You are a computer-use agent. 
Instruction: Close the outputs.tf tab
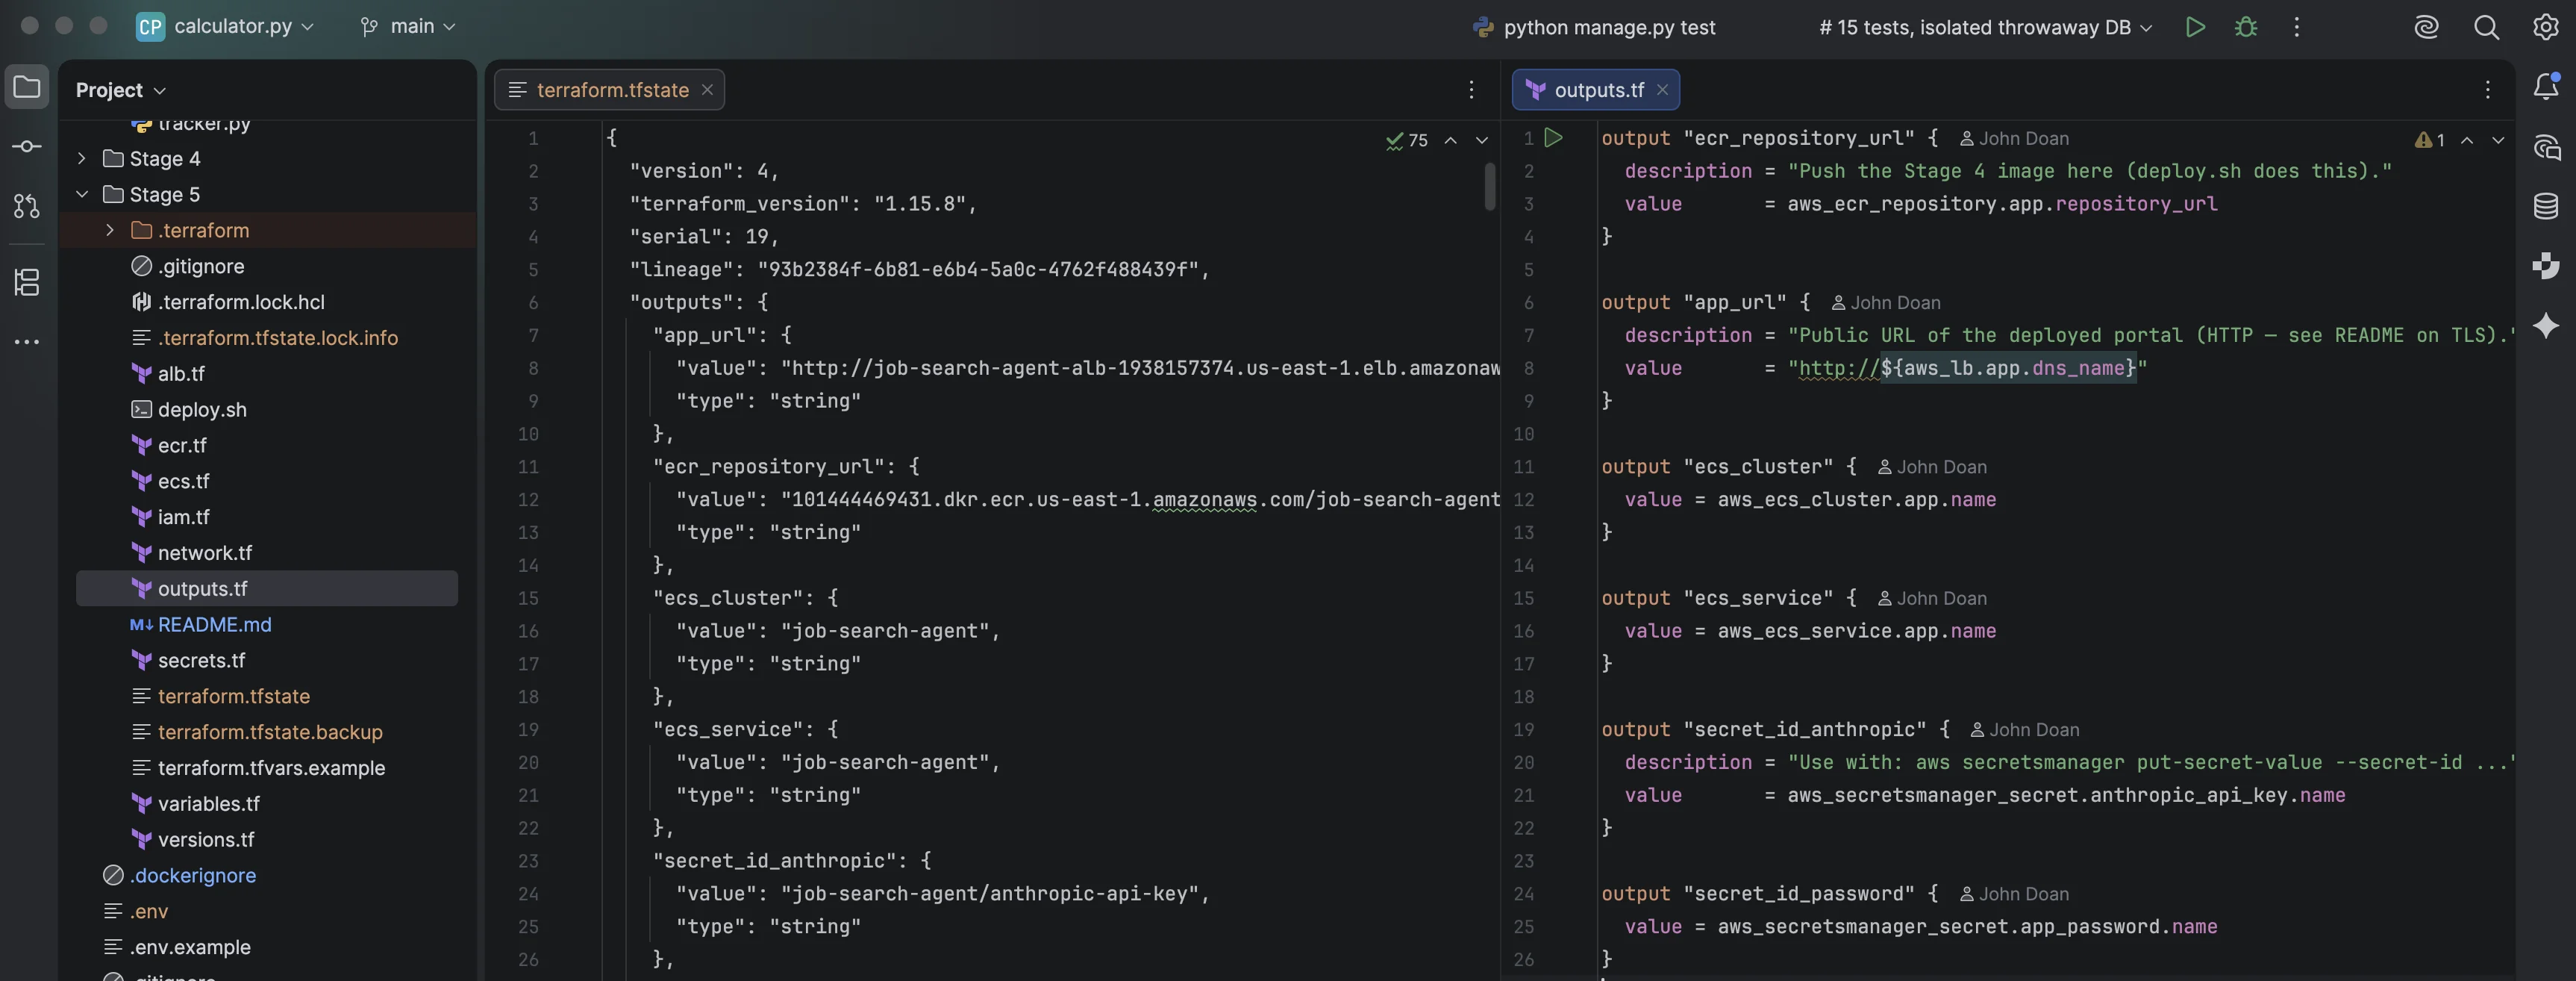(x=1662, y=90)
